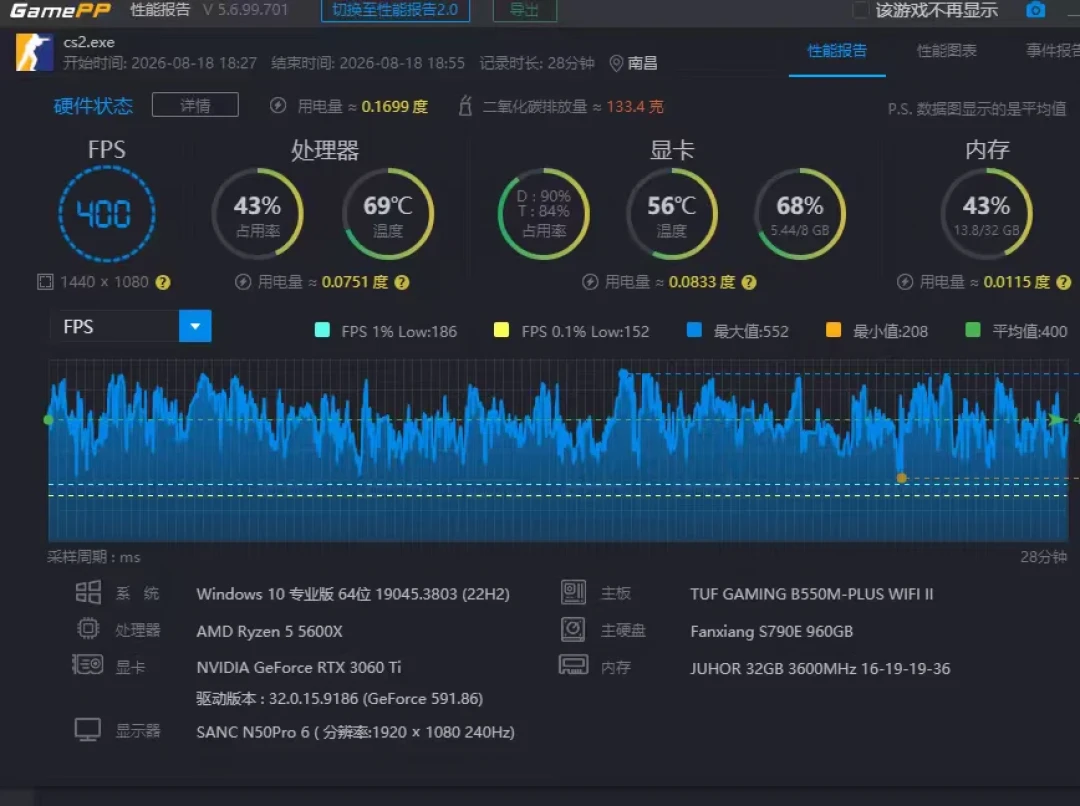Switch to the 性能报告 tab
Viewport: 1080px width, 806px height.
click(x=837, y=51)
